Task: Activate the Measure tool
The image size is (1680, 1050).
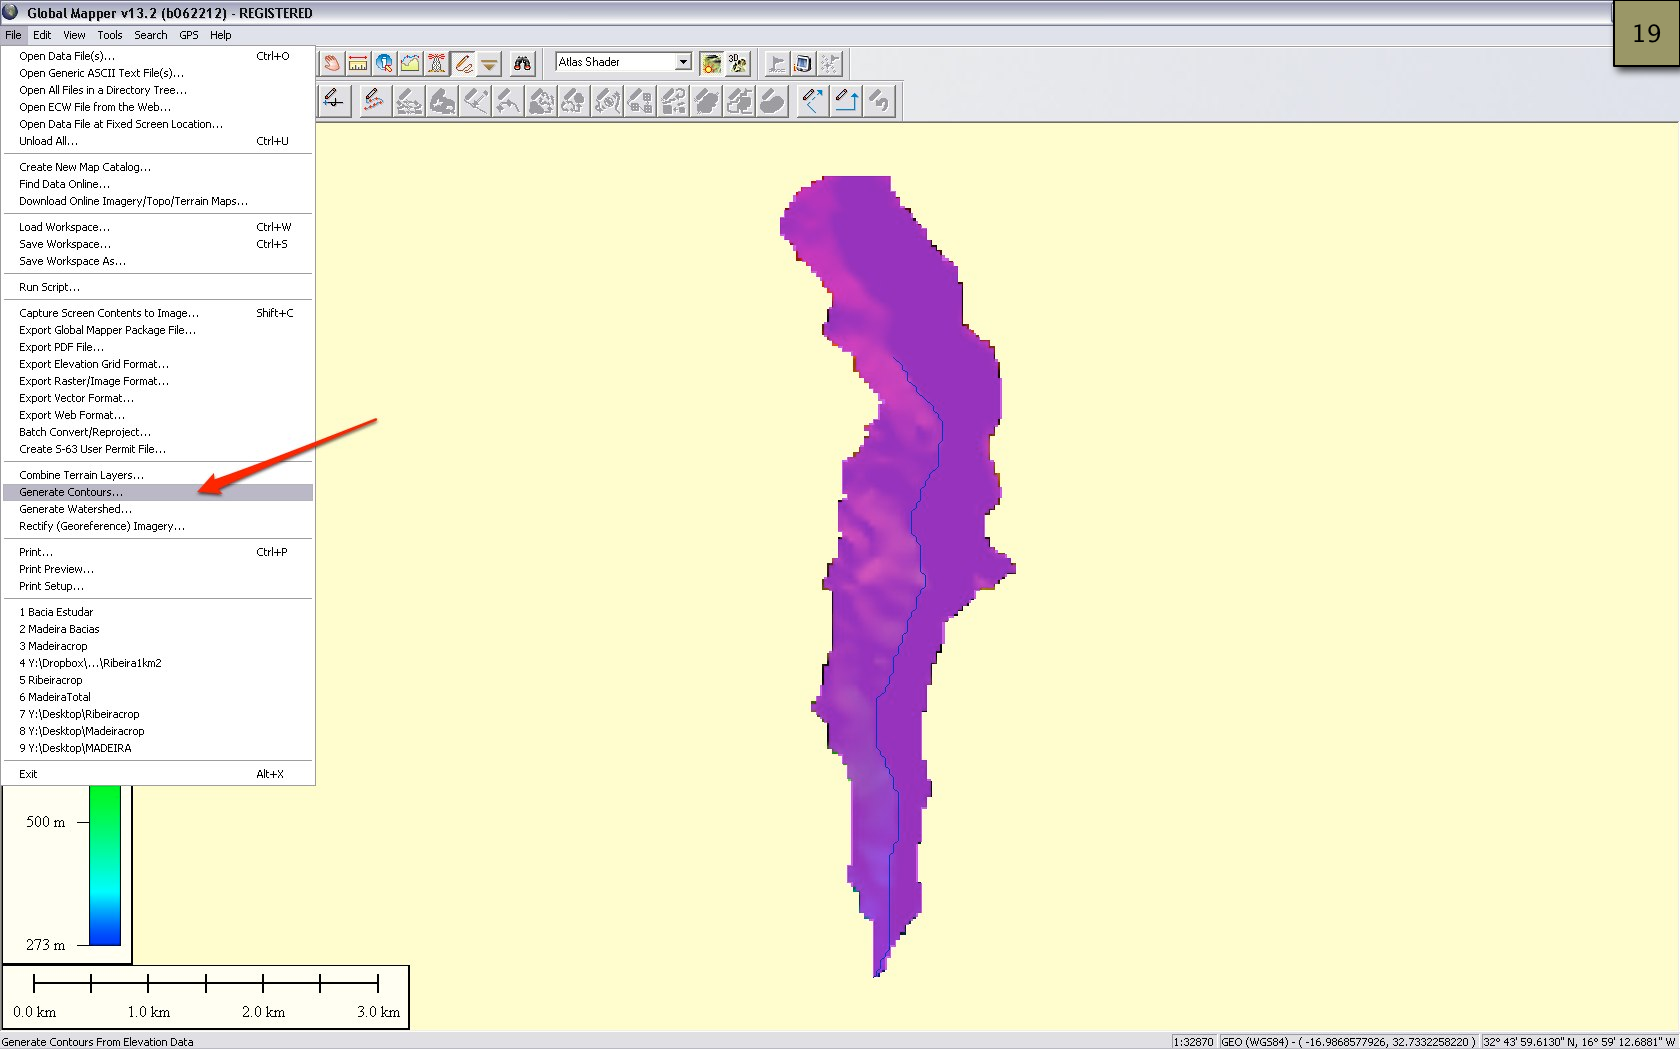Action: point(357,62)
